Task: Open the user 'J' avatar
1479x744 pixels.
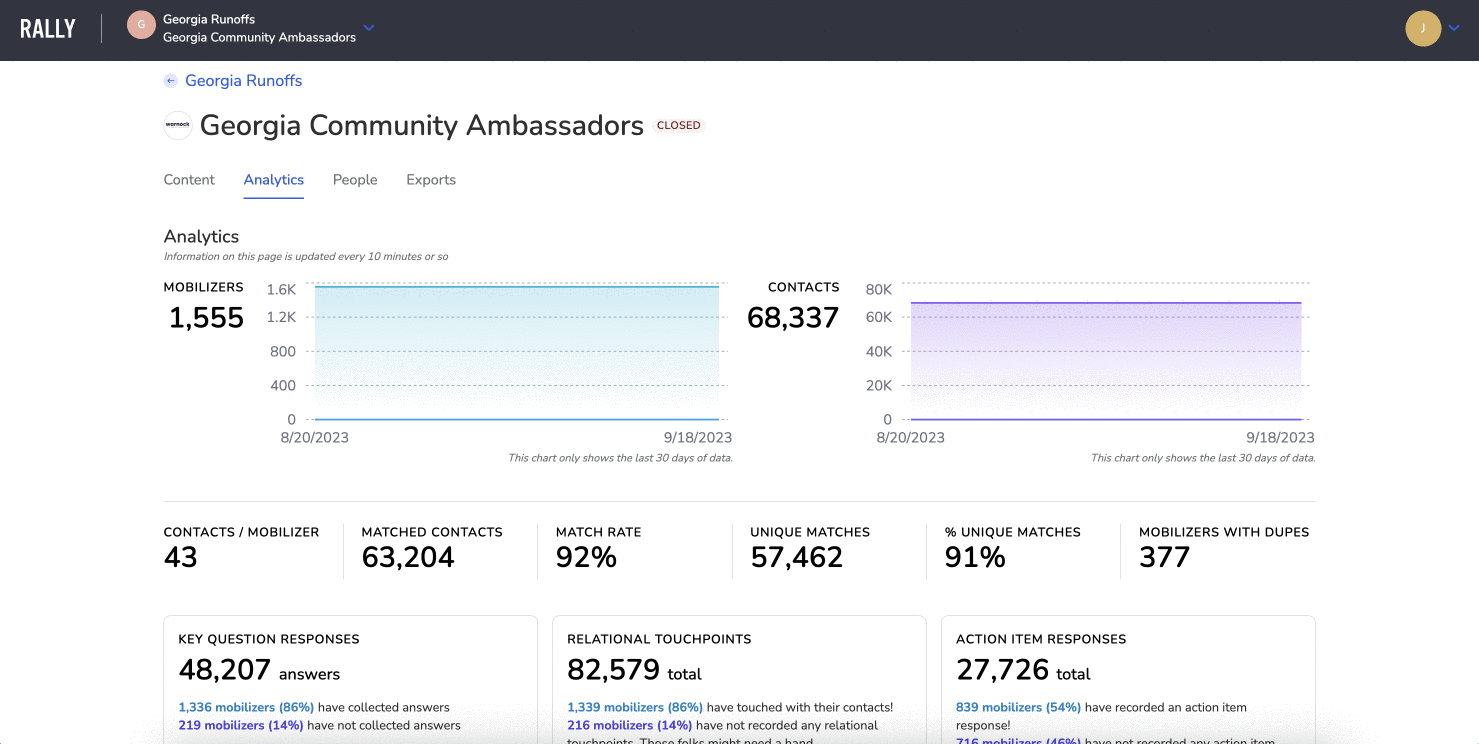Action: 1423,28
